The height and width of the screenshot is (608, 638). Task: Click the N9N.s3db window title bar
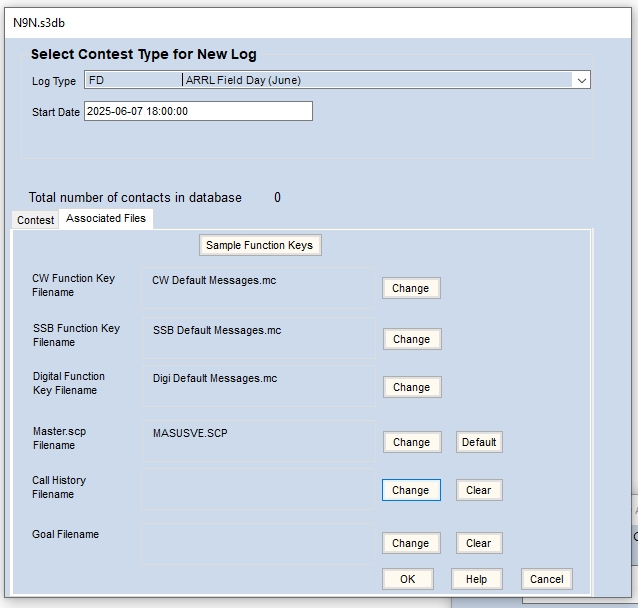[300, 22]
